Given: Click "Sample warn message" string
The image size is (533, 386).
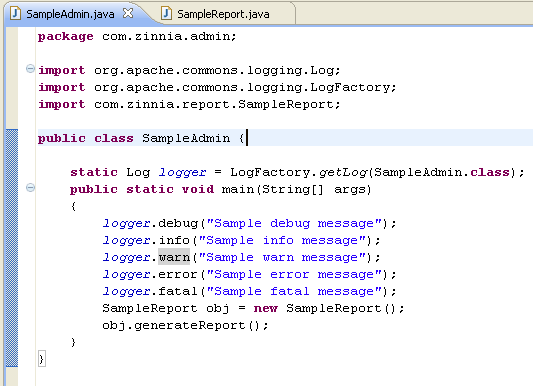Looking at the screenshot, I should (282, 258).
